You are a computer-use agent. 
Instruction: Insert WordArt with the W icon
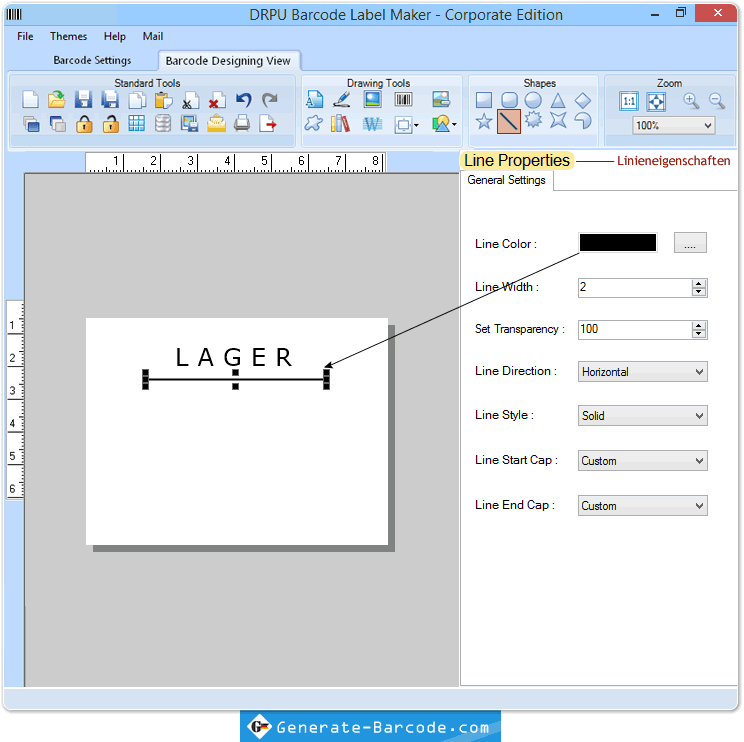[x=372, y=124]
